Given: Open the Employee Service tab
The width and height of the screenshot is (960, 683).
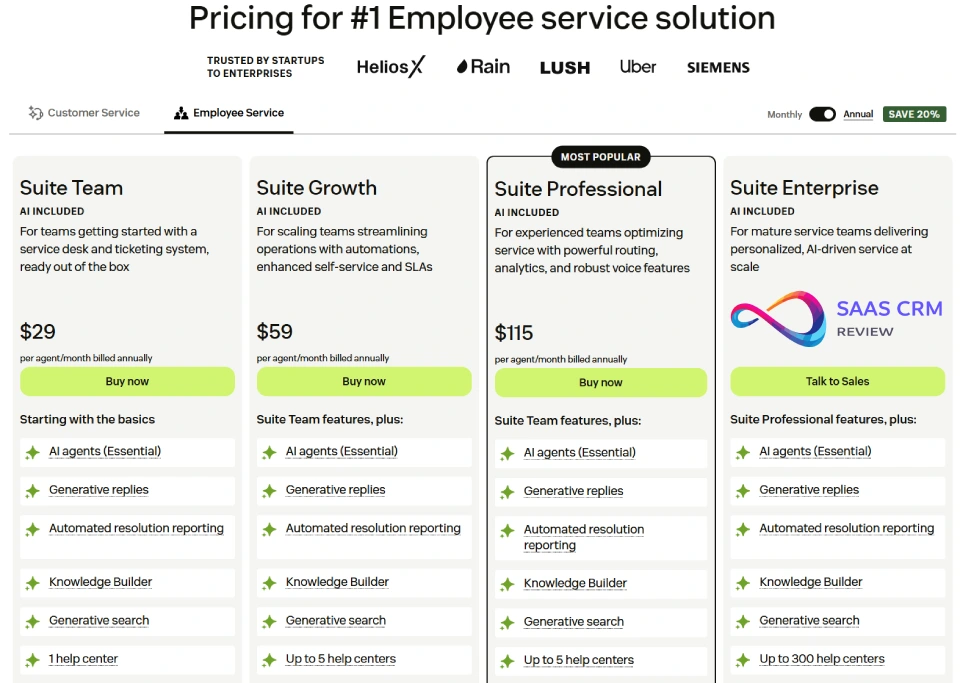Looking at the screenshot, I should [x=238, y=113].
